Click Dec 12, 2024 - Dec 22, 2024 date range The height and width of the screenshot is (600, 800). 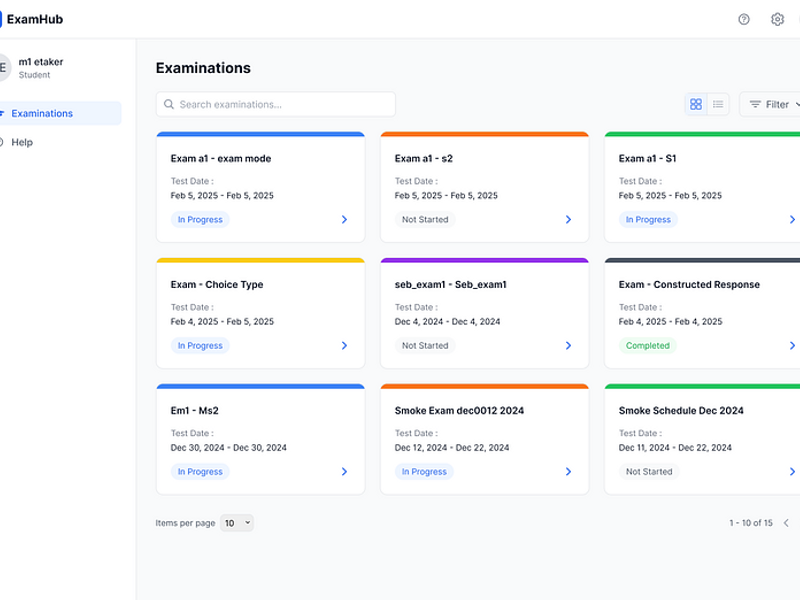[452, 447]
